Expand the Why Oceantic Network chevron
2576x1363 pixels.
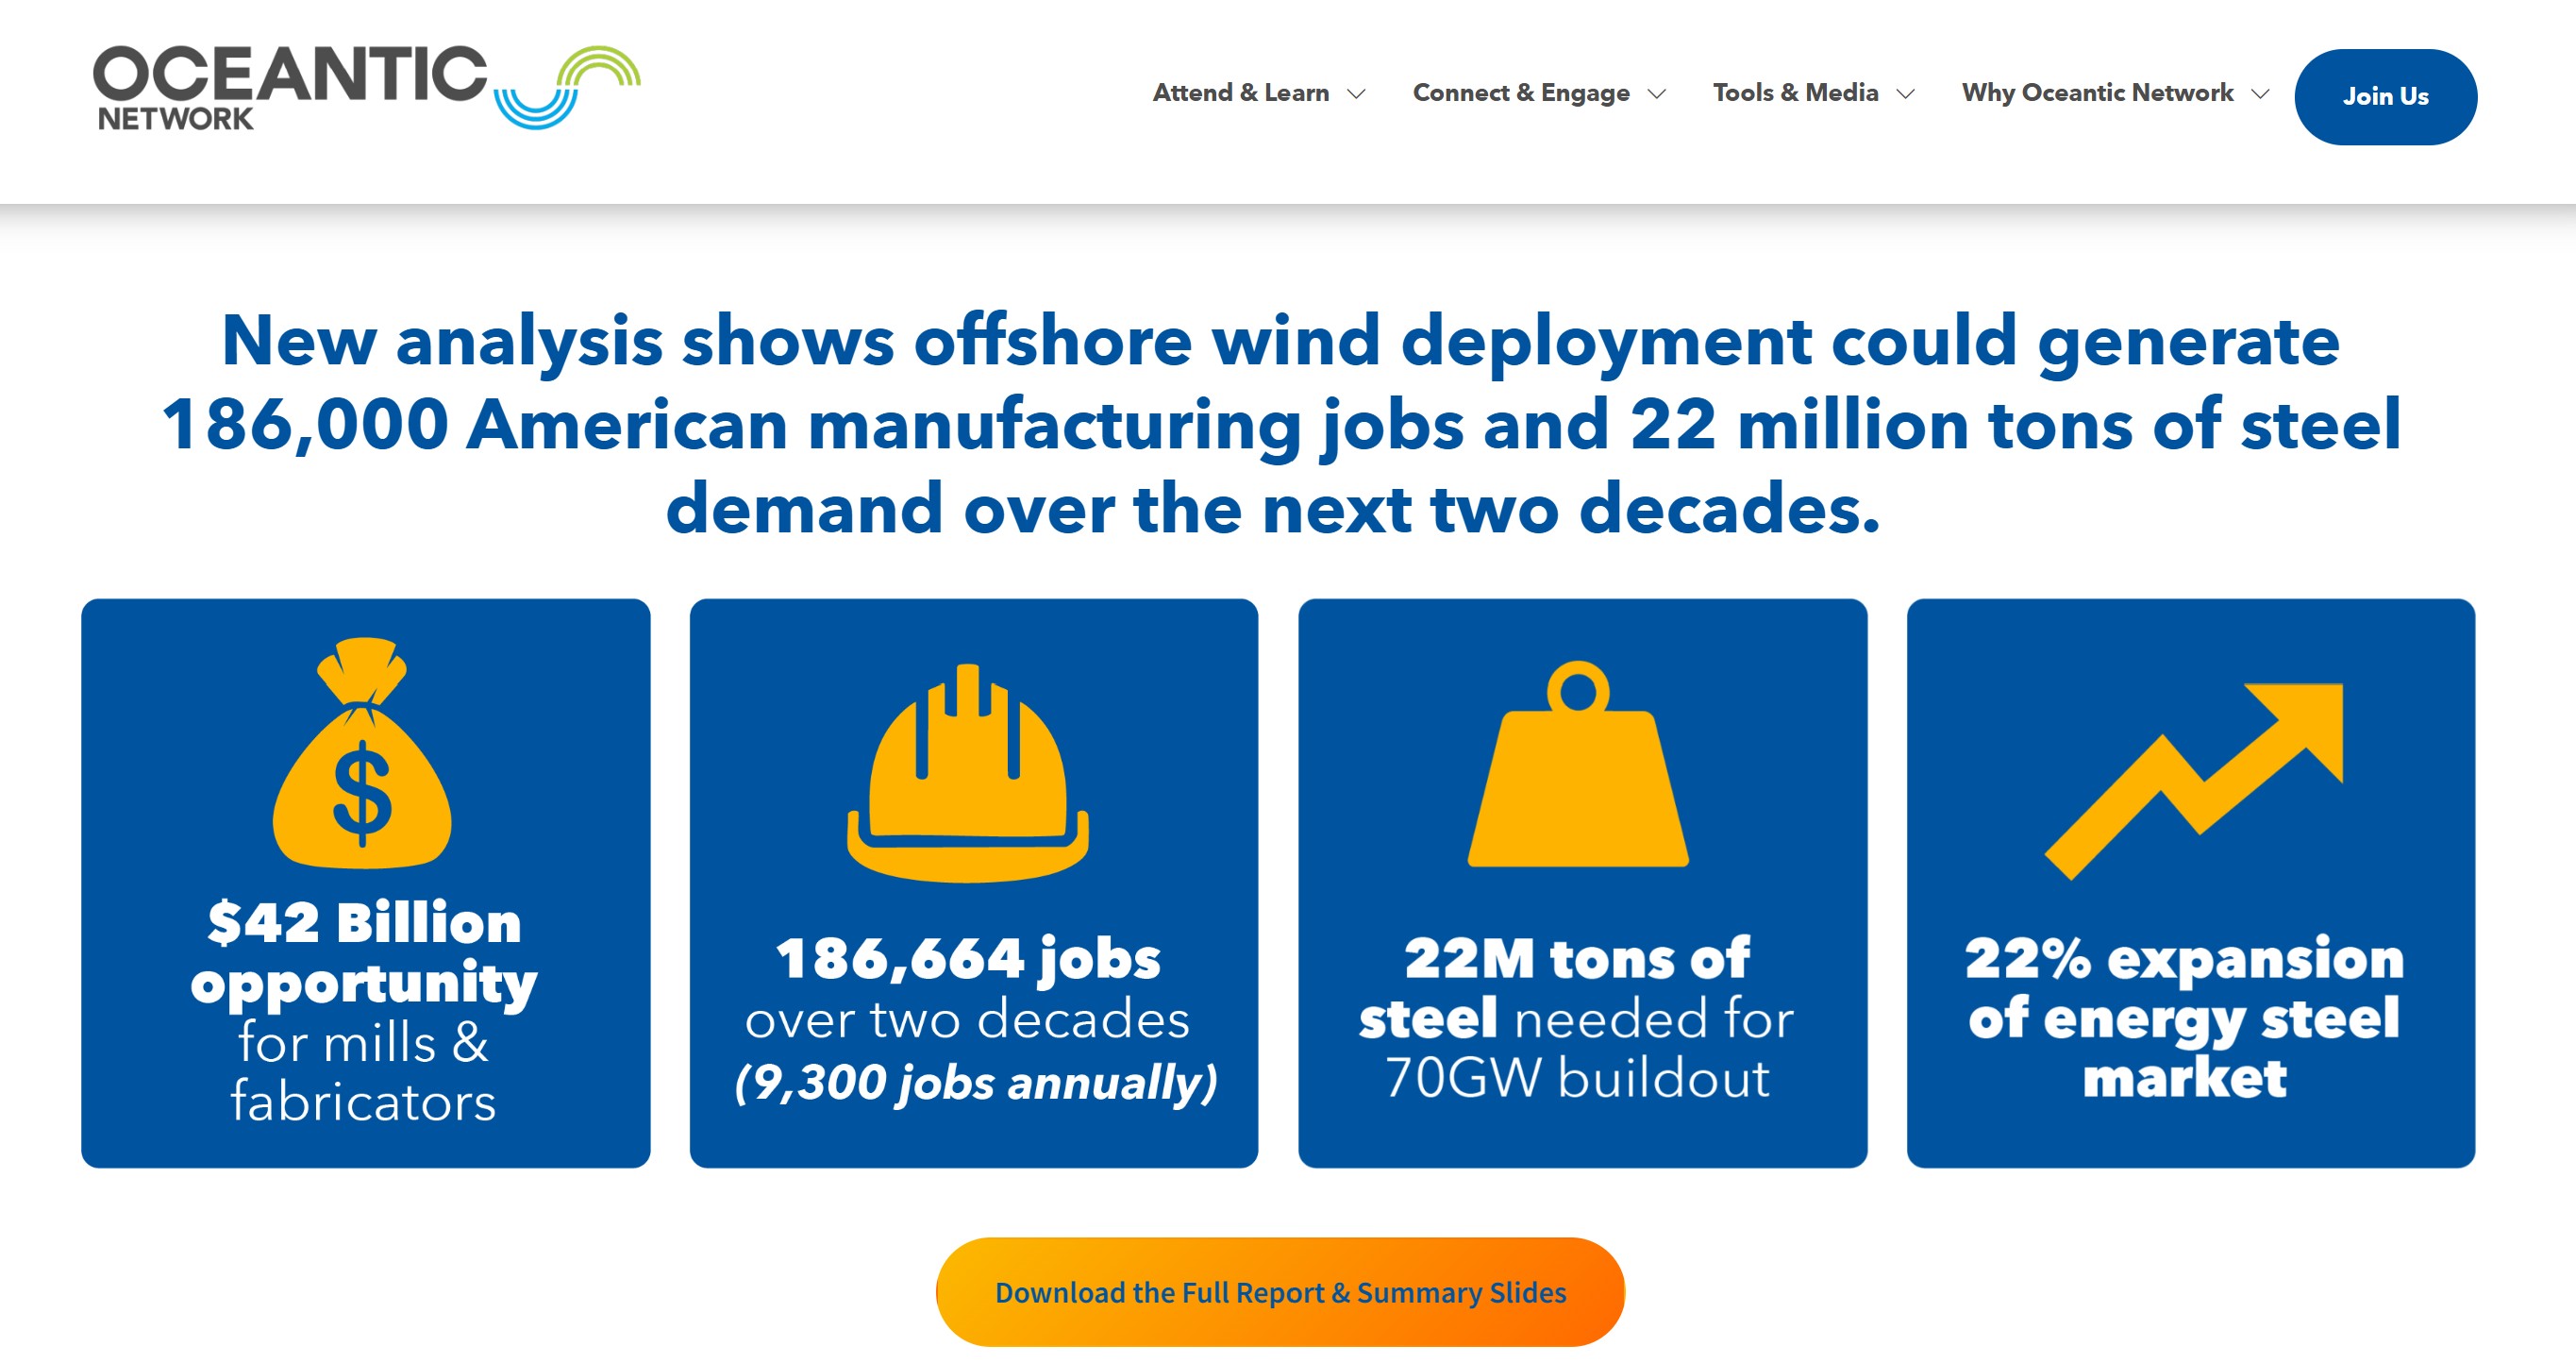pos(2260,94)
